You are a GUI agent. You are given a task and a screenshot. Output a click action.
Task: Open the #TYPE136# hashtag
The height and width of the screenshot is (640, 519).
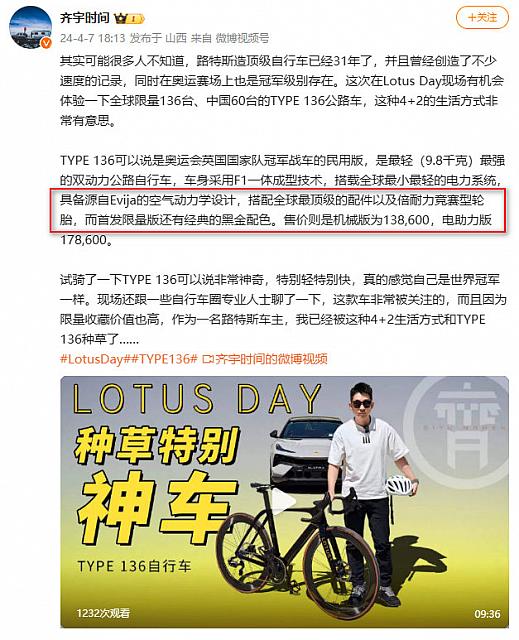163,359
